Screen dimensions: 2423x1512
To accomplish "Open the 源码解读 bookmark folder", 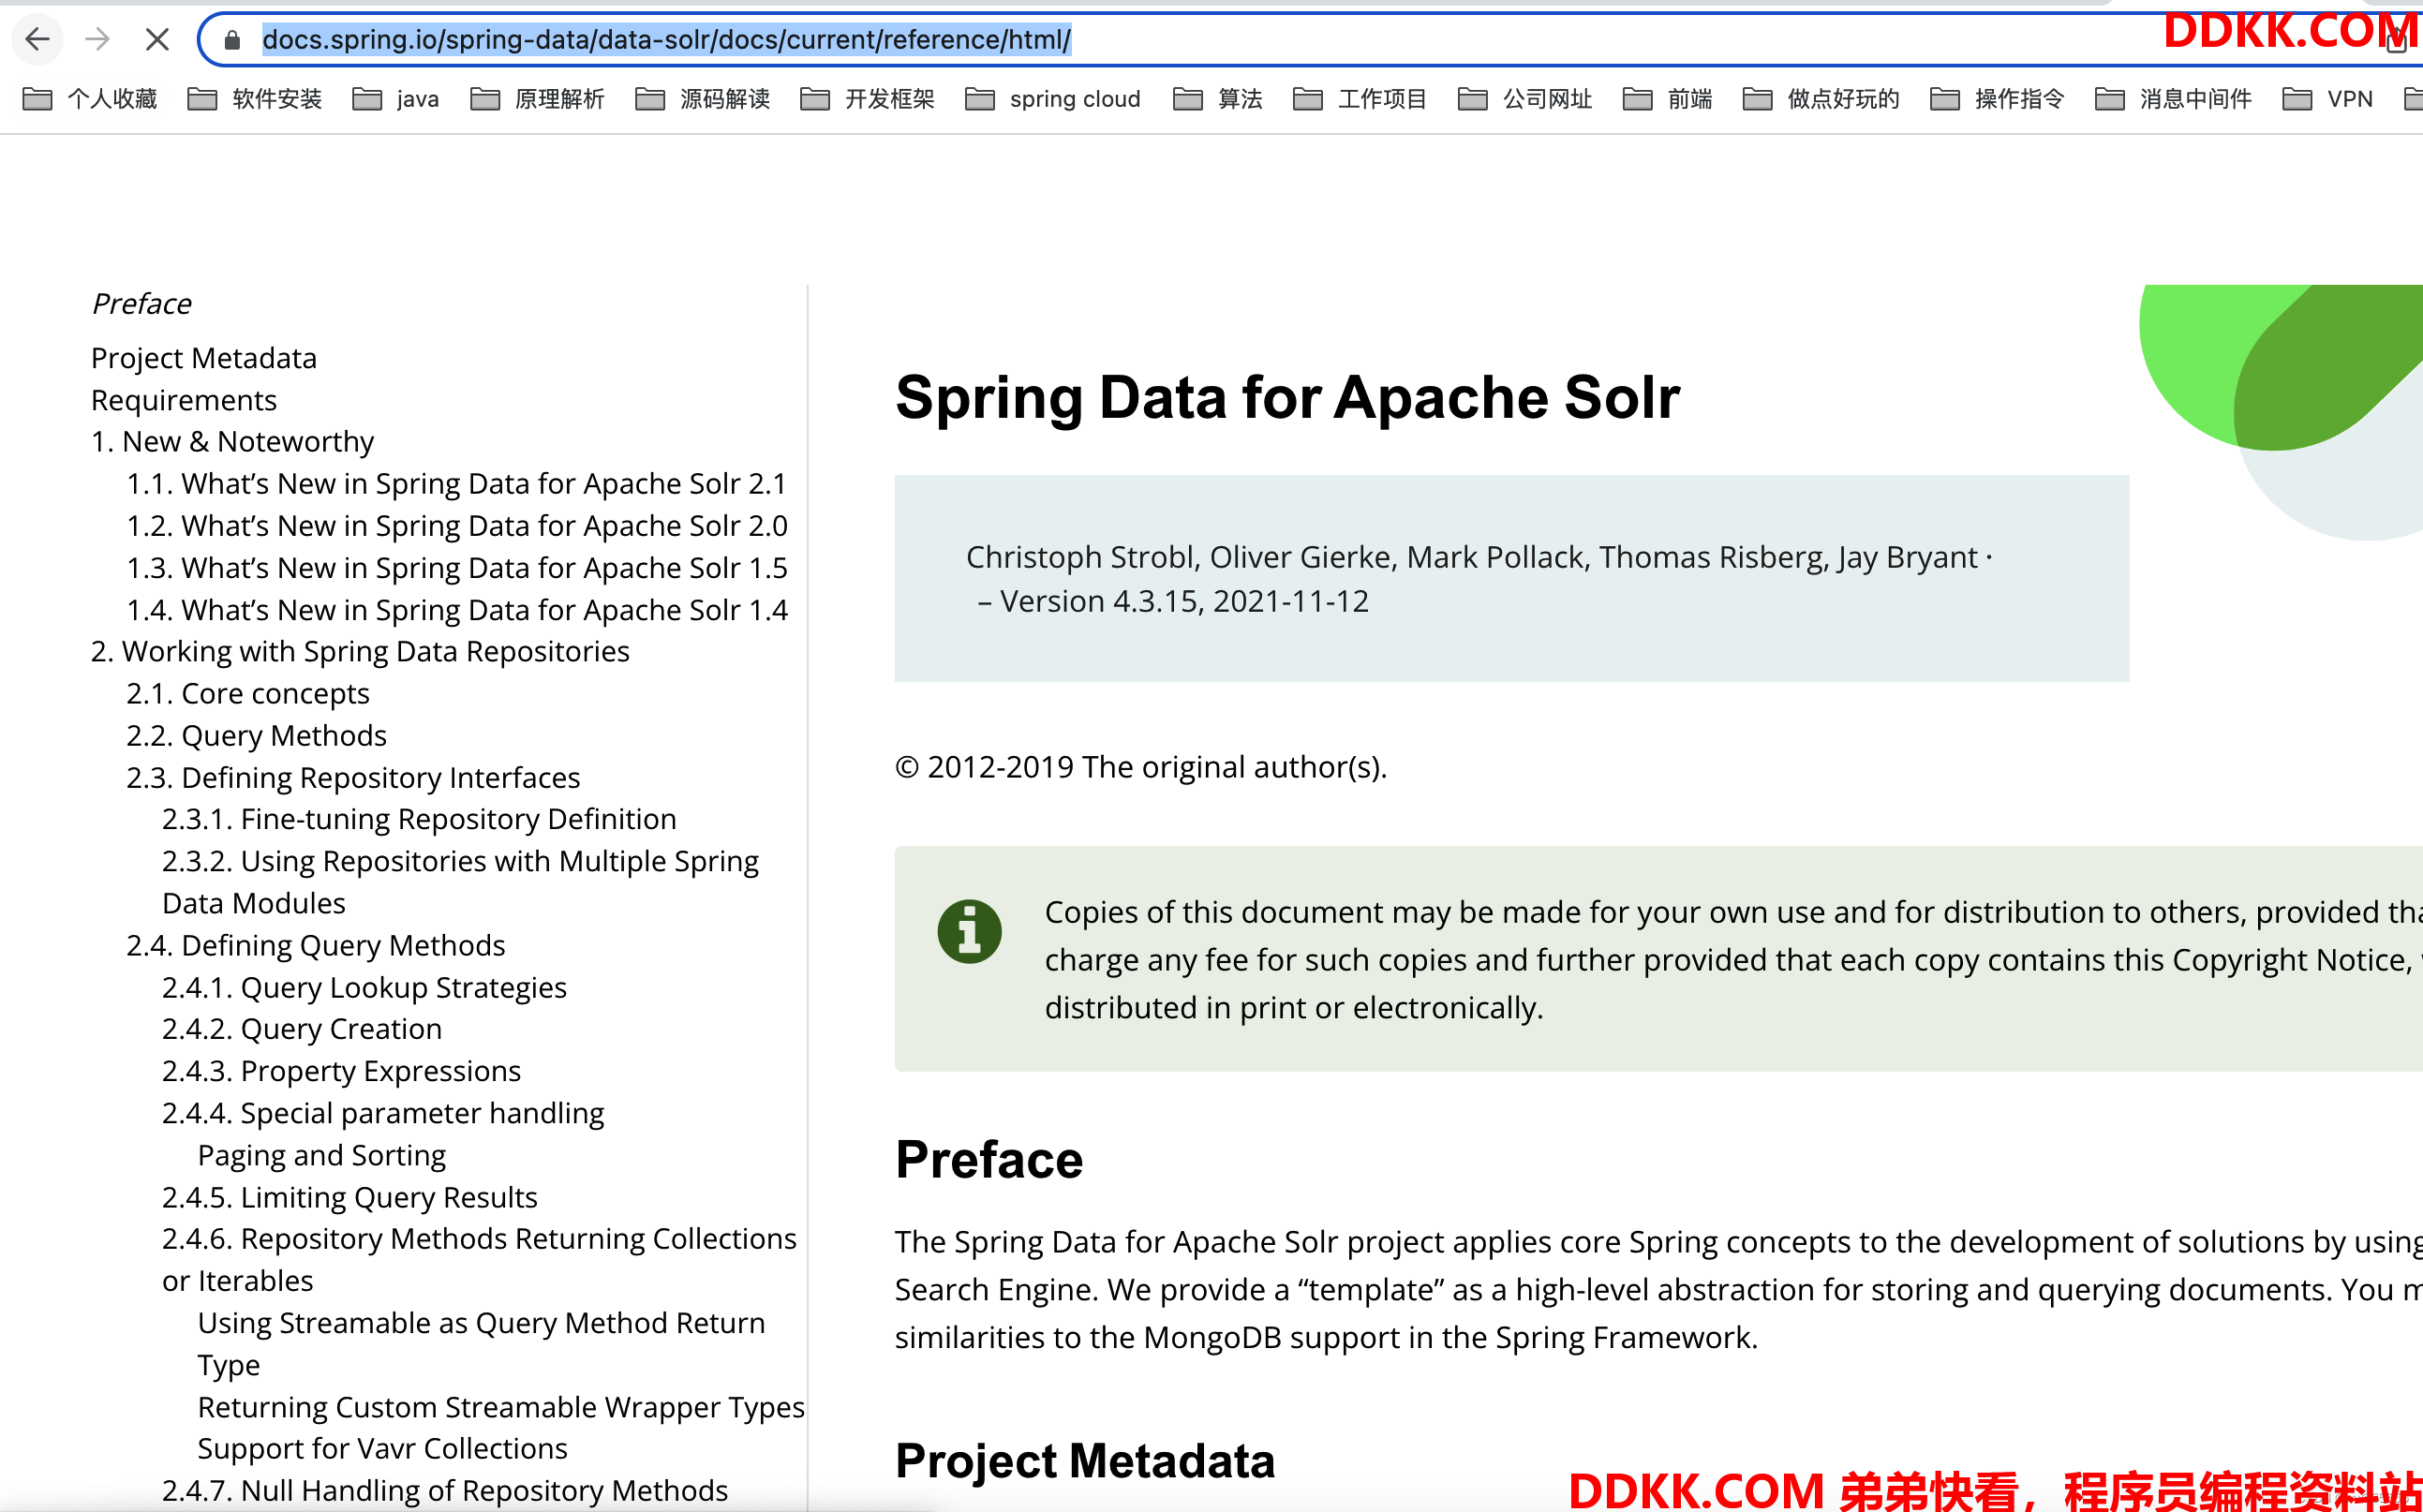I will click(703, 99).
